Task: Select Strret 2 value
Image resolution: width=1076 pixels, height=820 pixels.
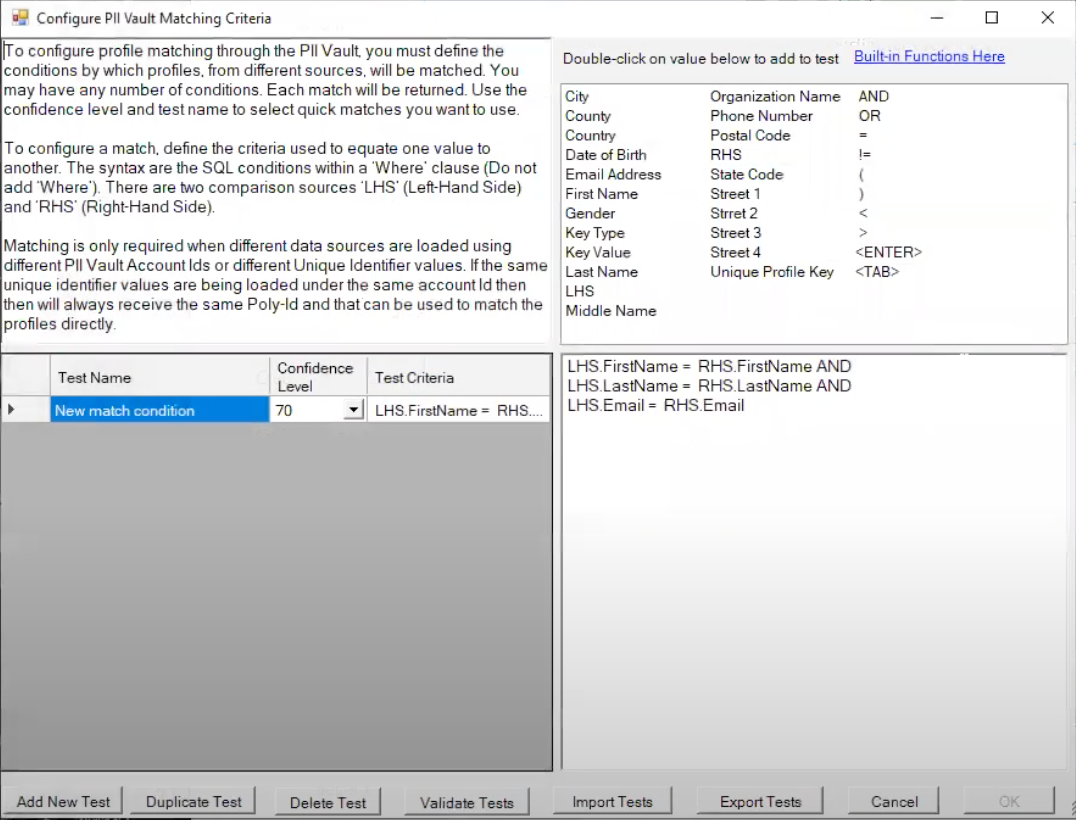Action: [734, 213]
